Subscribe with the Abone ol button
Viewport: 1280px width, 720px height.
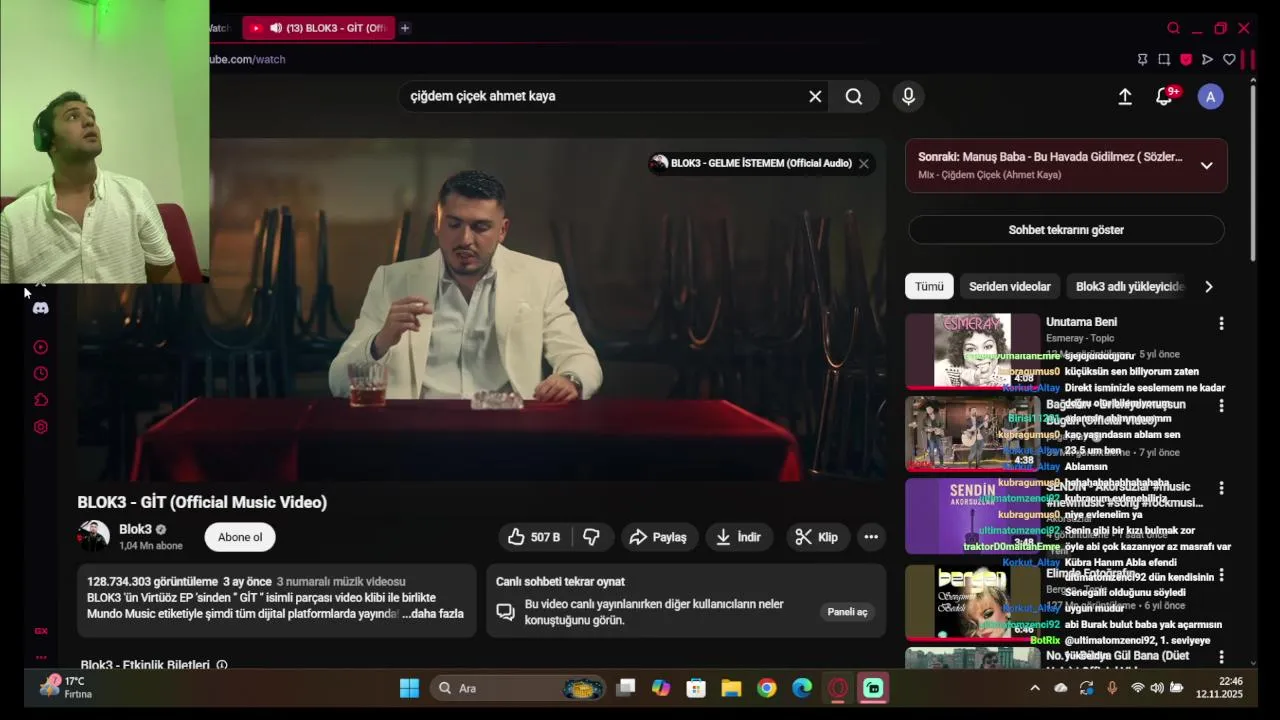240,537
